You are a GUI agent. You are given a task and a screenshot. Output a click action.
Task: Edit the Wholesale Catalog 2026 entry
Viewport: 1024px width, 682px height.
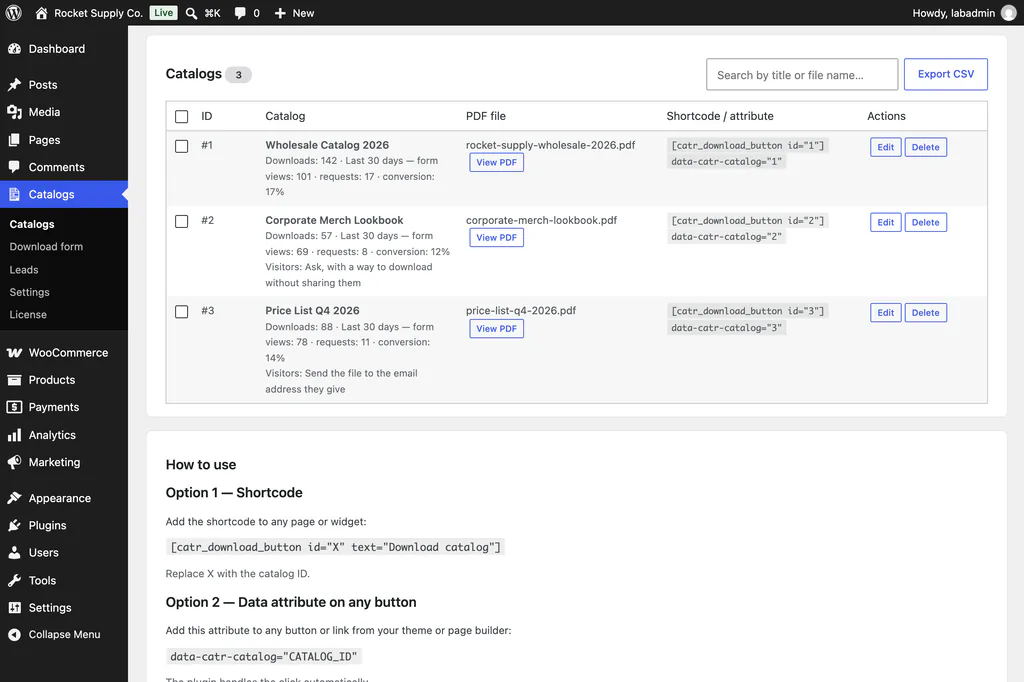886,147
